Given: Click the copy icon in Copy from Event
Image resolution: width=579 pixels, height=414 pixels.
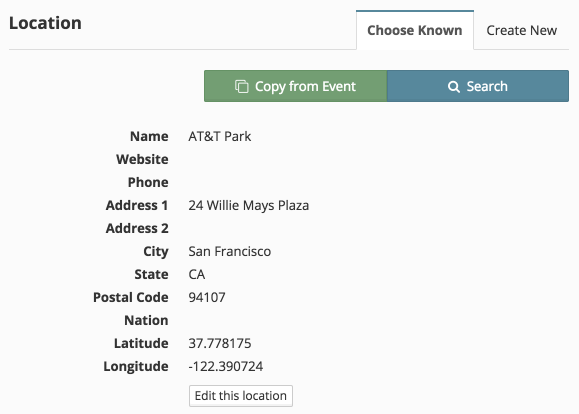Looking at the screenshot, I should coord(241,86).
